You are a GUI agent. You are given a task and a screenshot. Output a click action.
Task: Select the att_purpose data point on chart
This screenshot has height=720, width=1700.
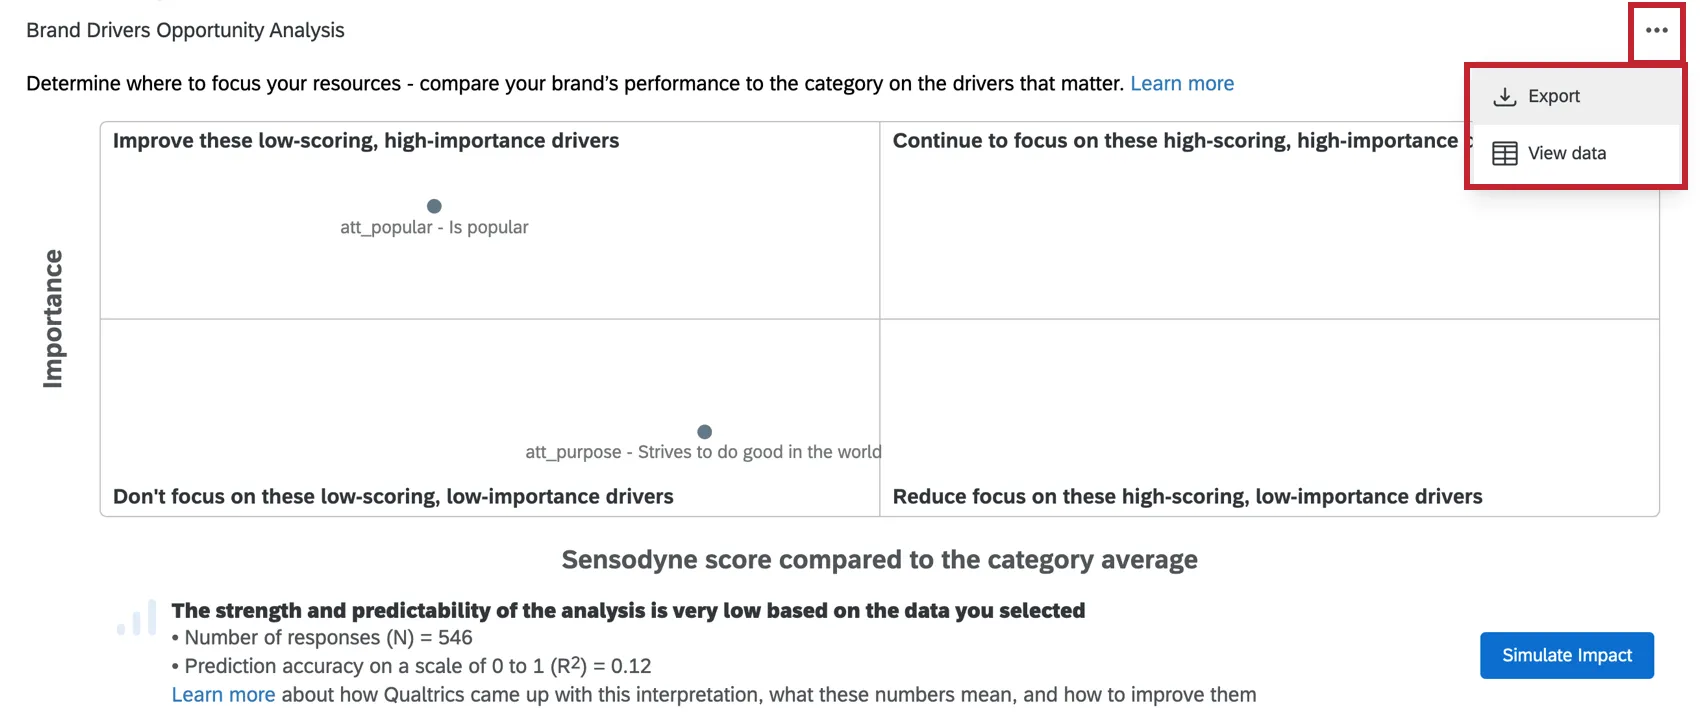tap(704, 431)
